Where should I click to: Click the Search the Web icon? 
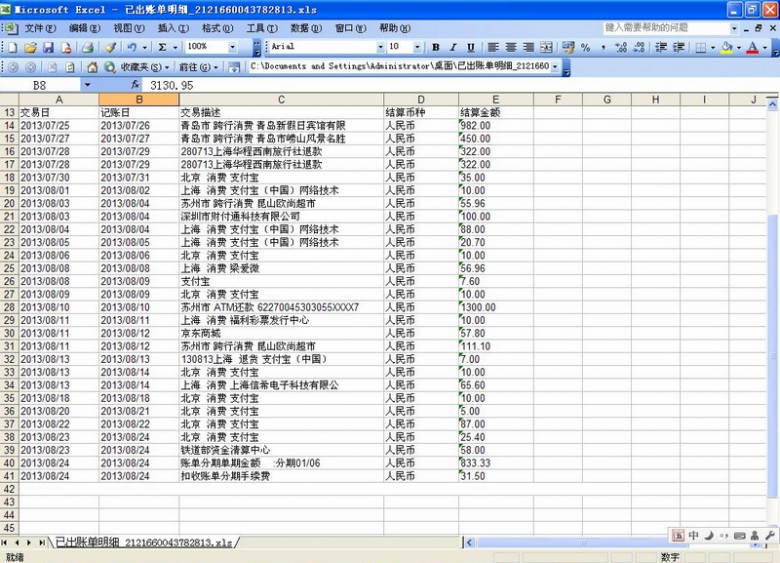tap(109, 67)
